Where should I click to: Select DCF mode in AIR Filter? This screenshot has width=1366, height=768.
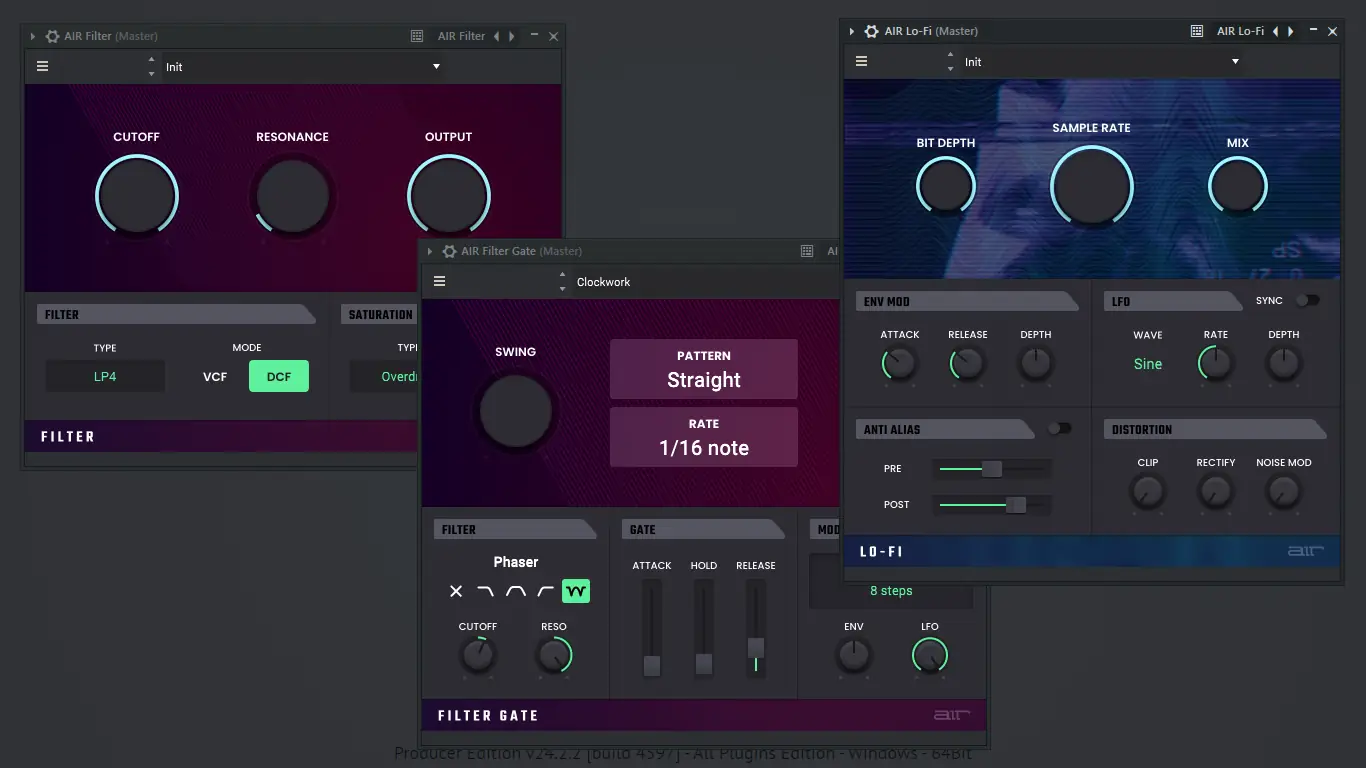pyautogui.click(x=278, y=376)
